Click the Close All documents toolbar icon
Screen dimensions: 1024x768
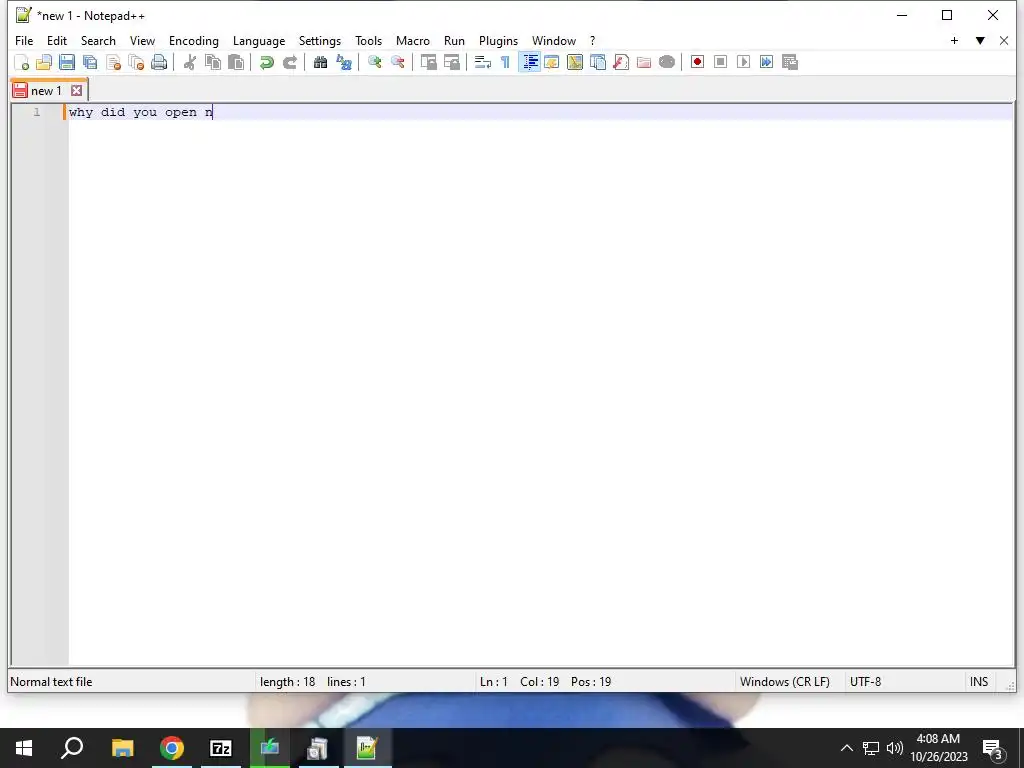[136, 62]
